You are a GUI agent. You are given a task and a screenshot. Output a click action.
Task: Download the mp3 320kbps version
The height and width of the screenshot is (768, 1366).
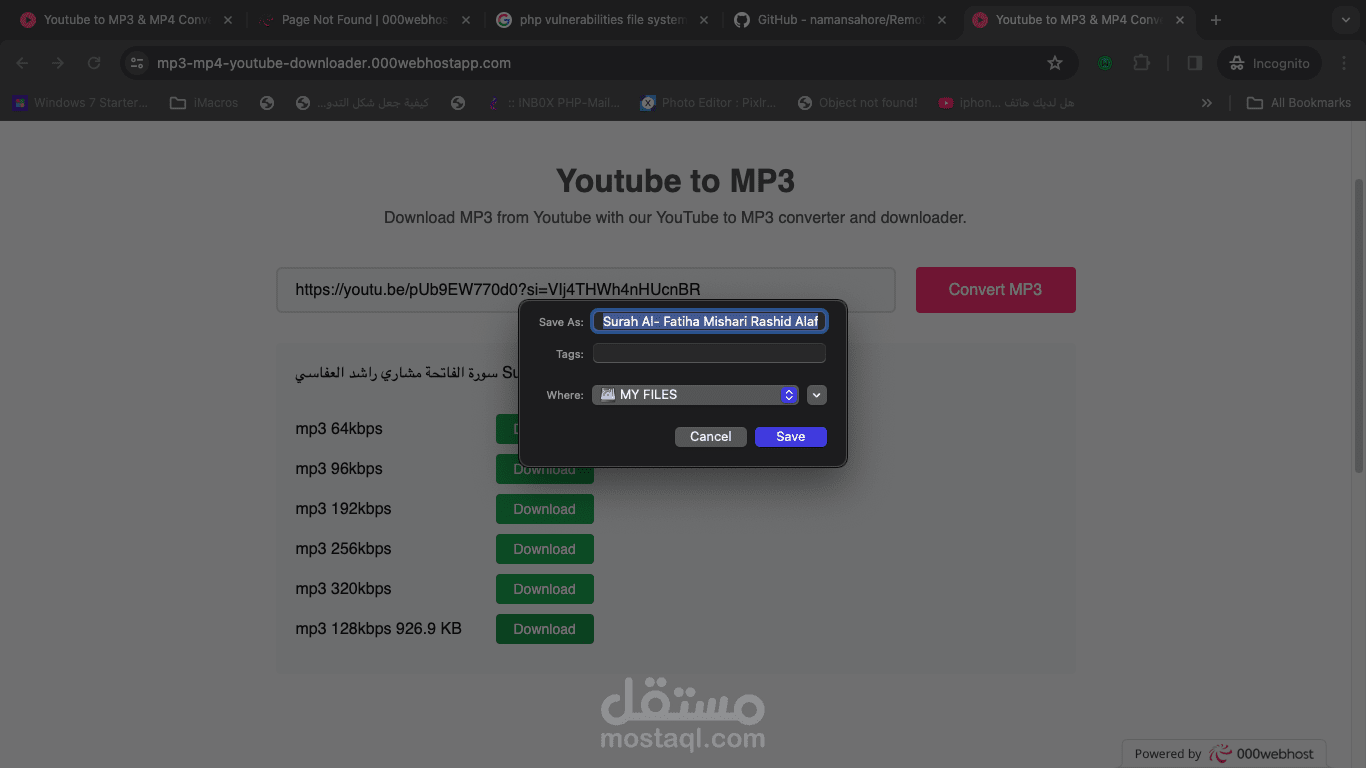point(545,589)
